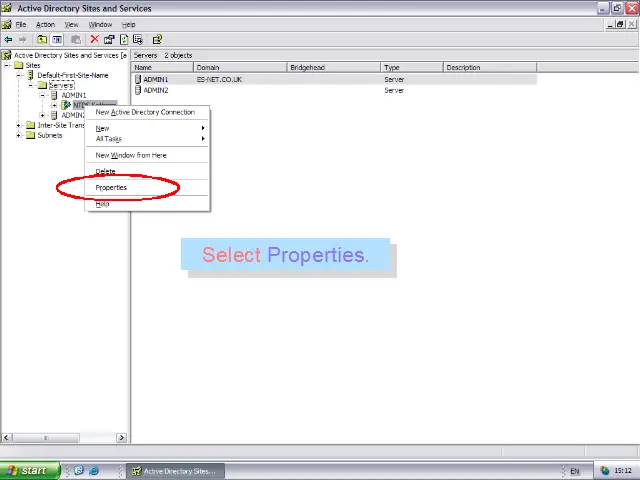Click the Sites folder icon in tree
This screenshot has width=640, height=480.
coord(19,65)
